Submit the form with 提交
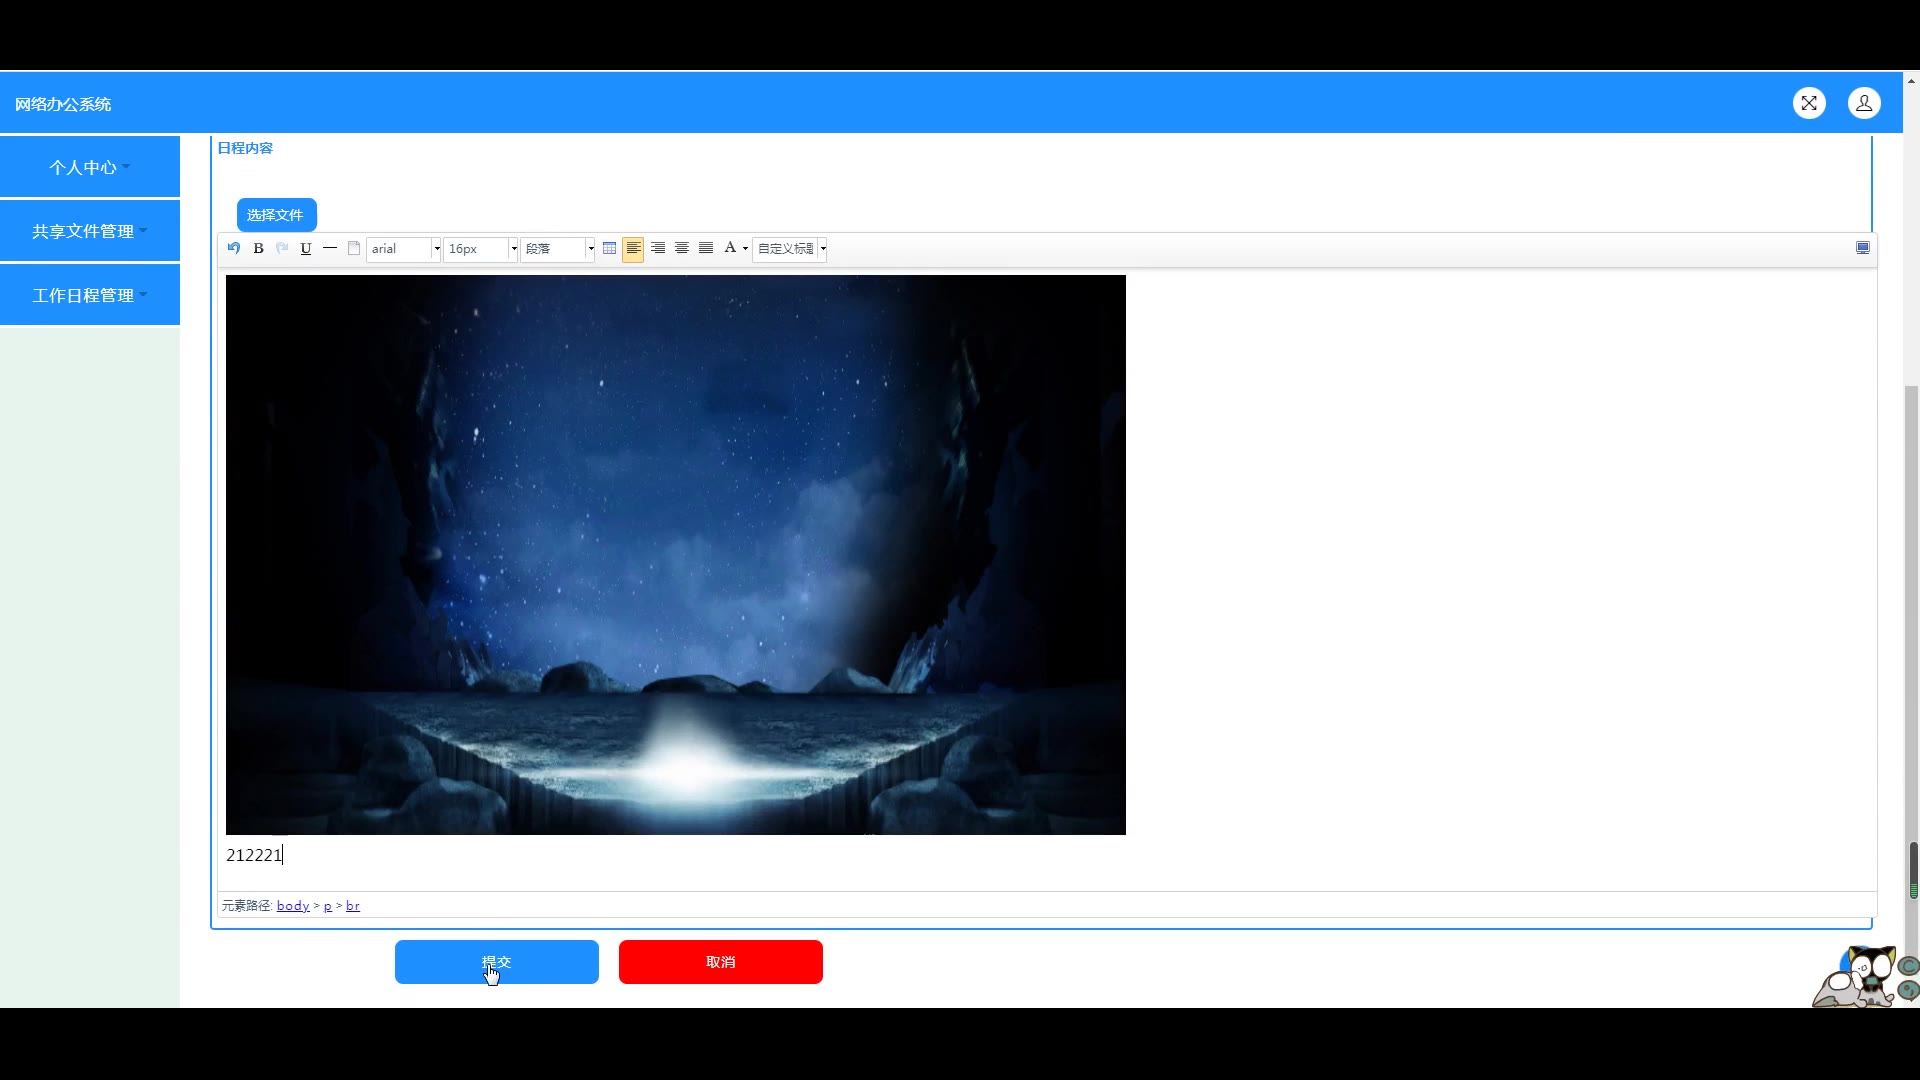 pyautogui.click(x=497, y=962)
